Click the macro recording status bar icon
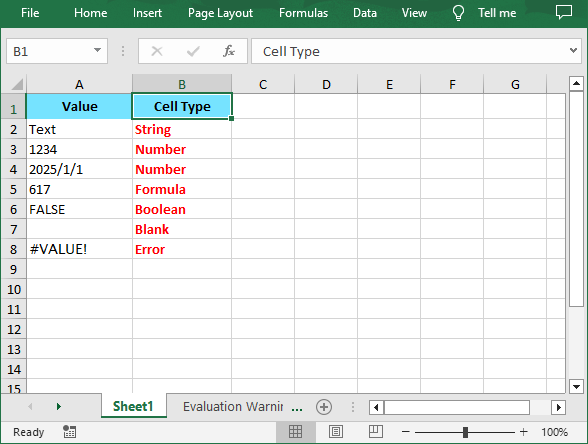Image resolution: width=588 pixels, height=444 pixels. 69,432
